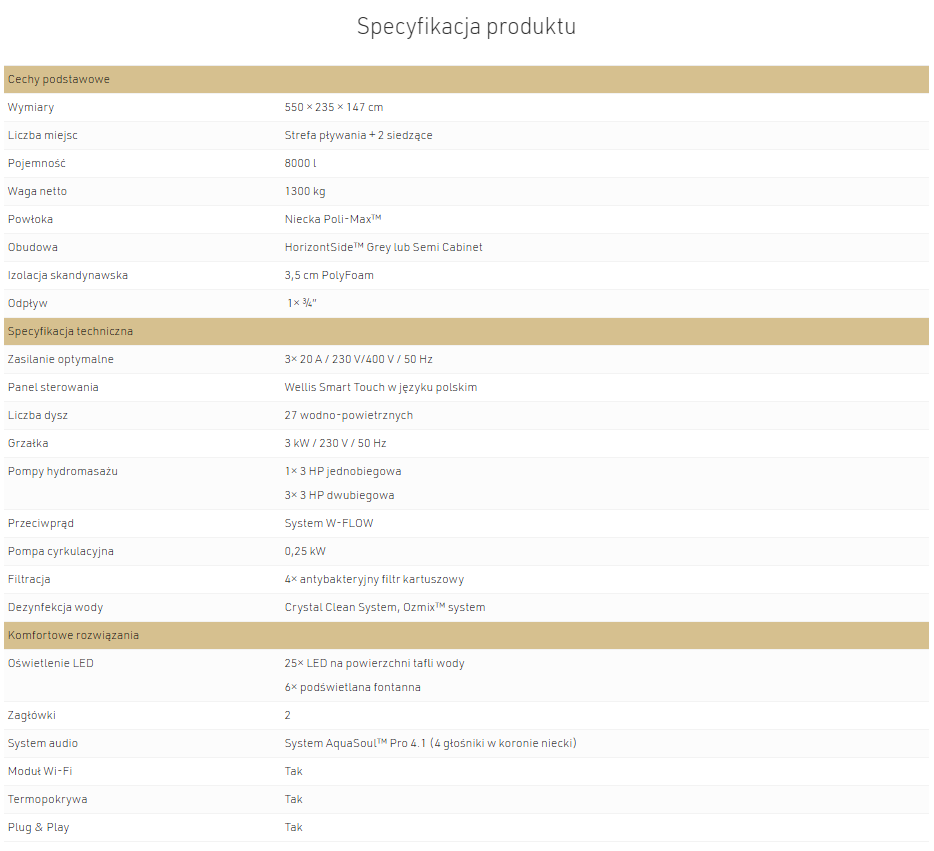This screenshot has height=851, width=934.
Task: Click the 27 wodno-powietrznych value
Action: tap(348, 415)
